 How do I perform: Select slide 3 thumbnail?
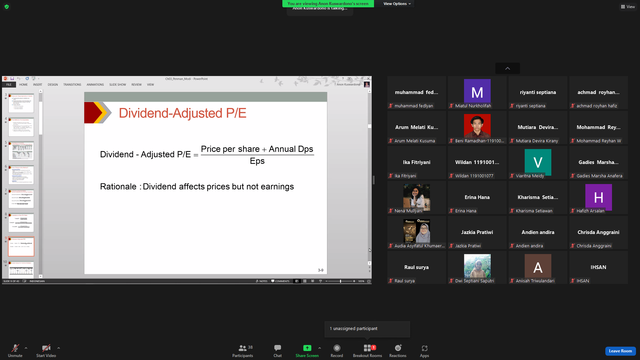pyautogui.click(x=21, y=103)
